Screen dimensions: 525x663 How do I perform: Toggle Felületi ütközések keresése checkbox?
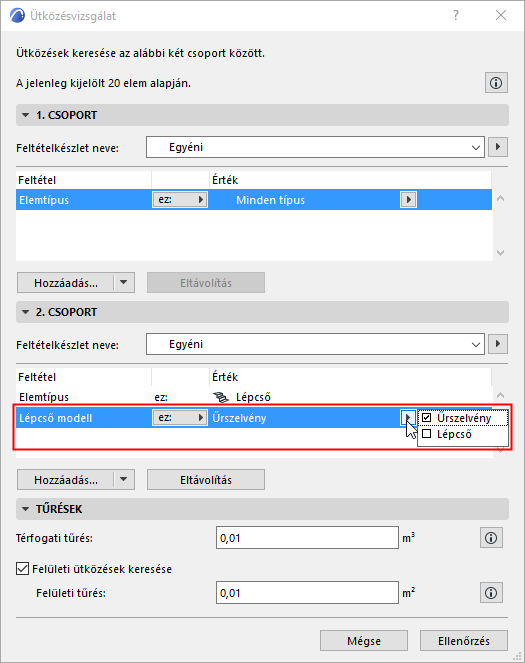point(22,569)
